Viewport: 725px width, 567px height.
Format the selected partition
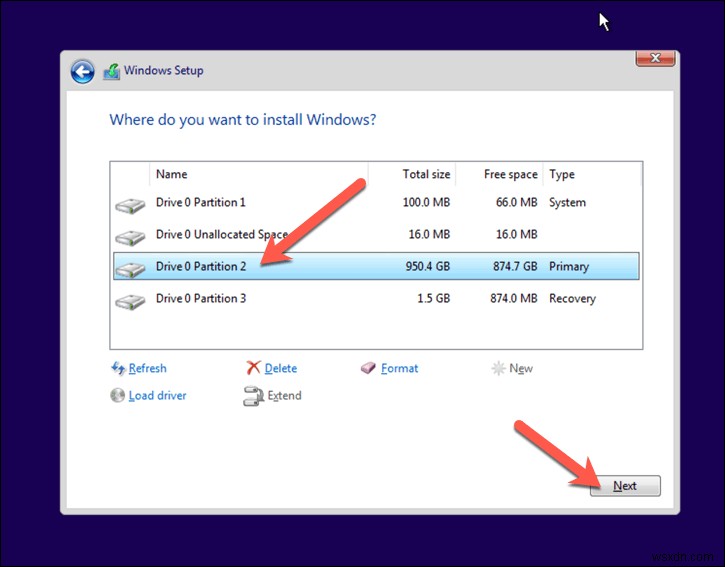pos(399,368)
